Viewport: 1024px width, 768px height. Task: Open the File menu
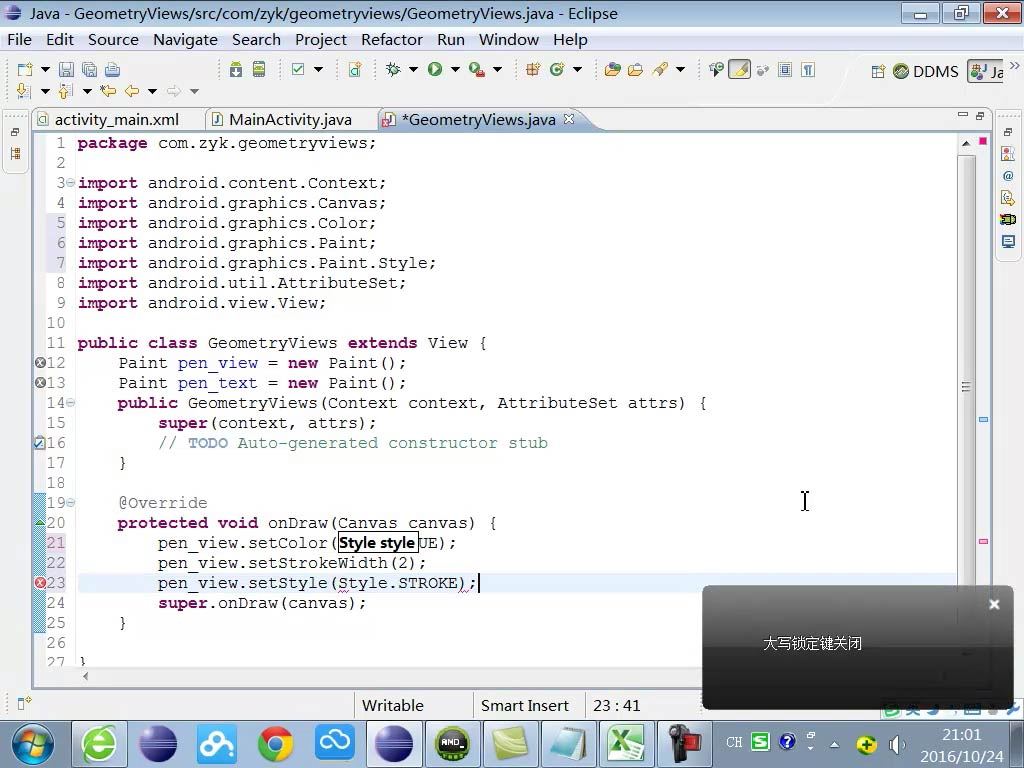(19, 39)
